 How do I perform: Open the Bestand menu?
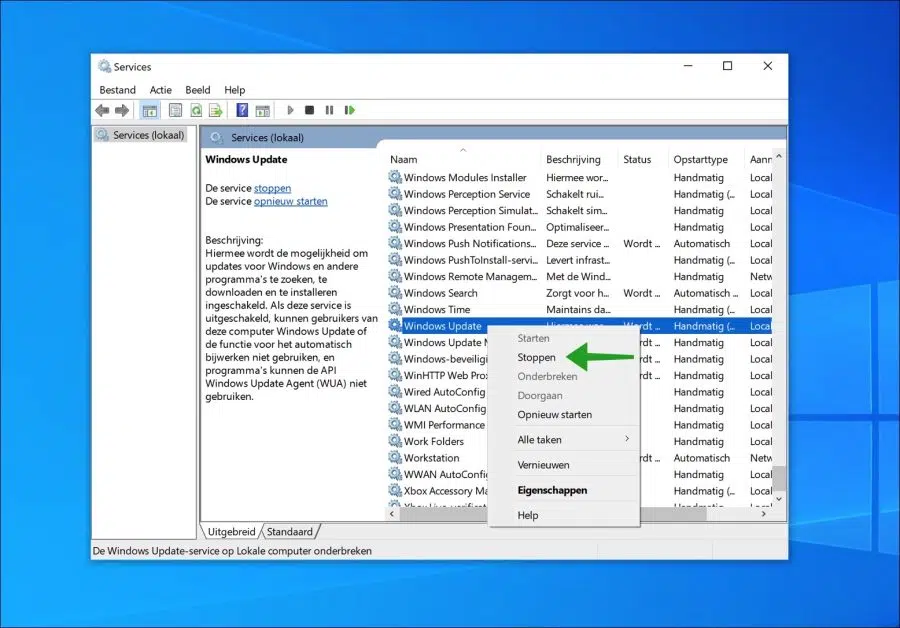118,90
